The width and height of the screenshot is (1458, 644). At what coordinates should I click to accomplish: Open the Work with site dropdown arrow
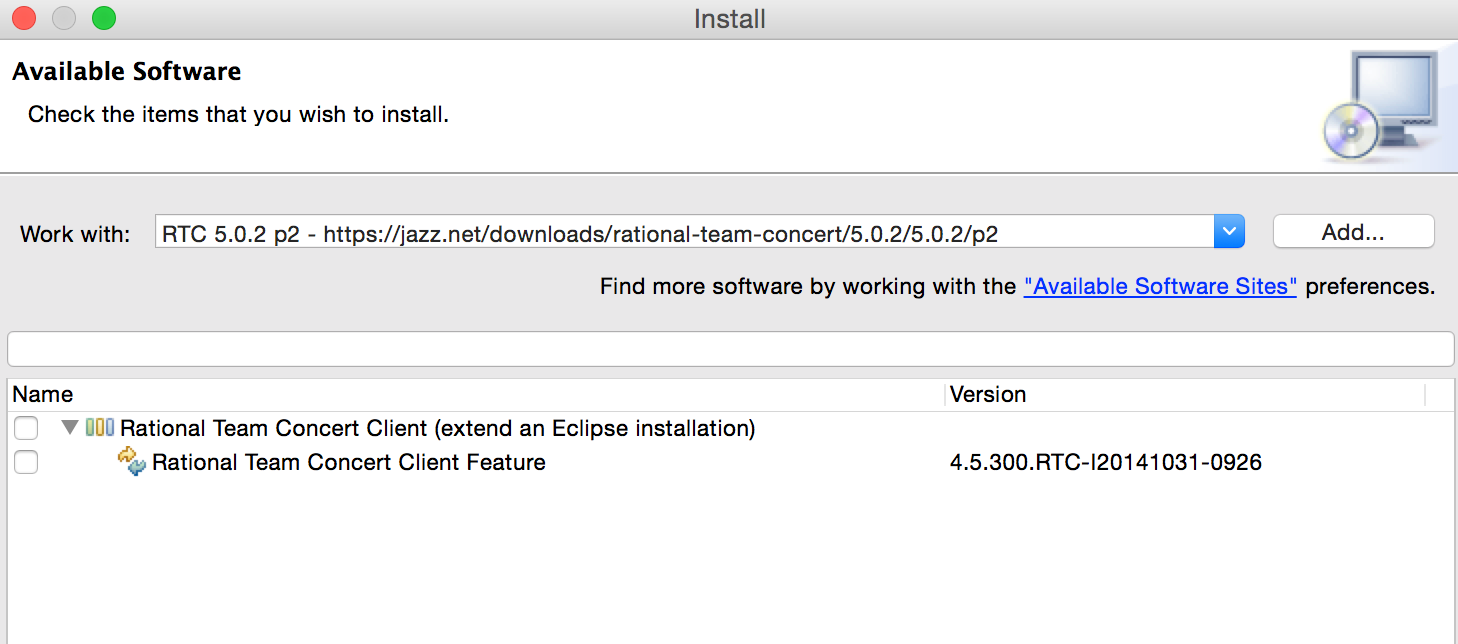point(1229,233)
